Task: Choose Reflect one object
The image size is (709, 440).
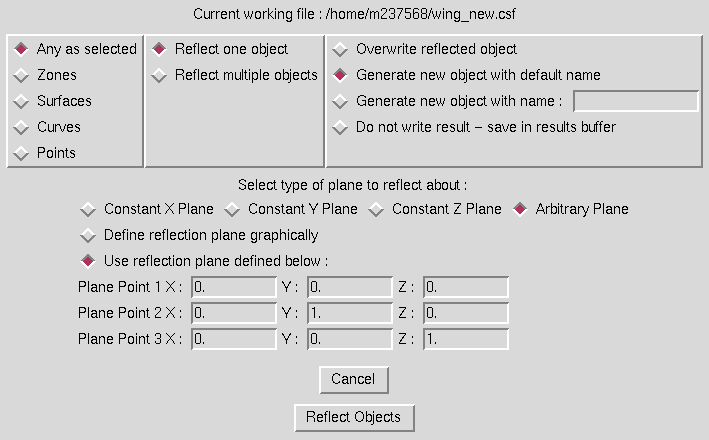Action: coord(159,49)
